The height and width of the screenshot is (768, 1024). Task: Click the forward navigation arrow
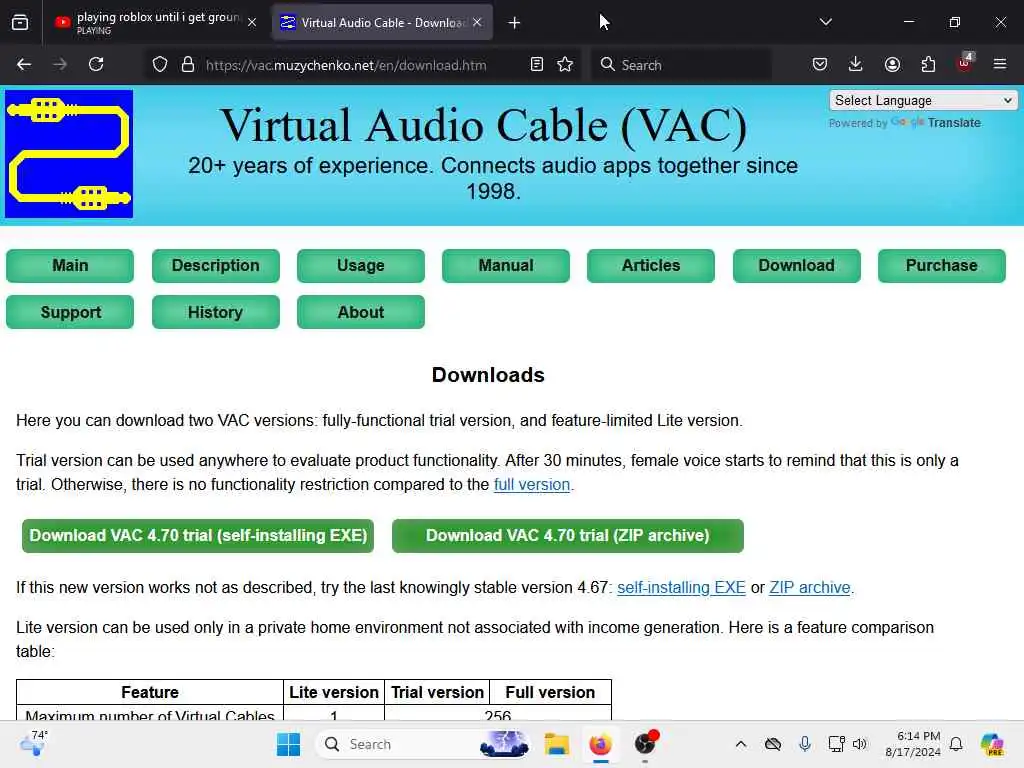point(59,64)
